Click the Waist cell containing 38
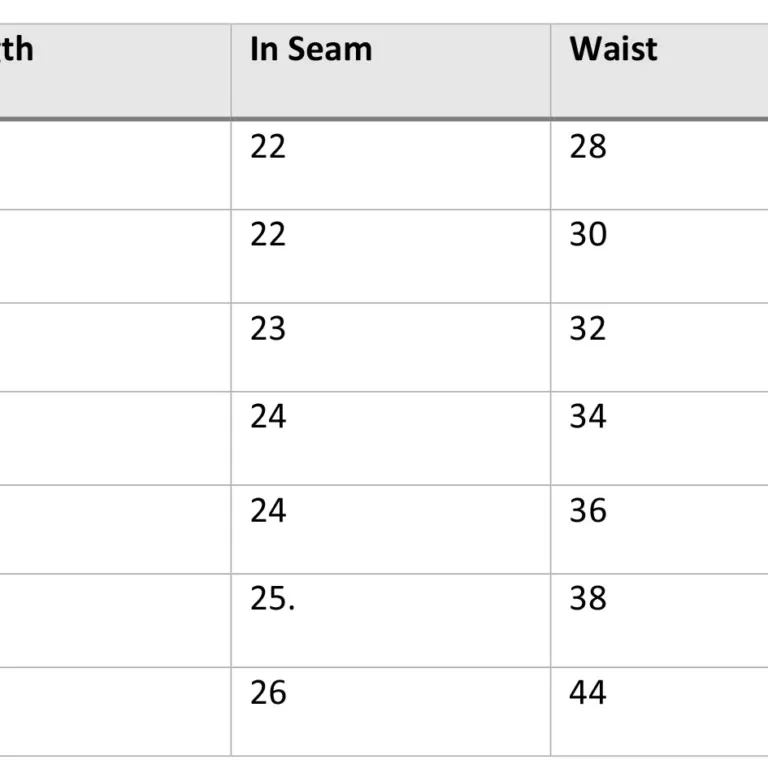The image size is (768, 768). click(x=588, y=599)
